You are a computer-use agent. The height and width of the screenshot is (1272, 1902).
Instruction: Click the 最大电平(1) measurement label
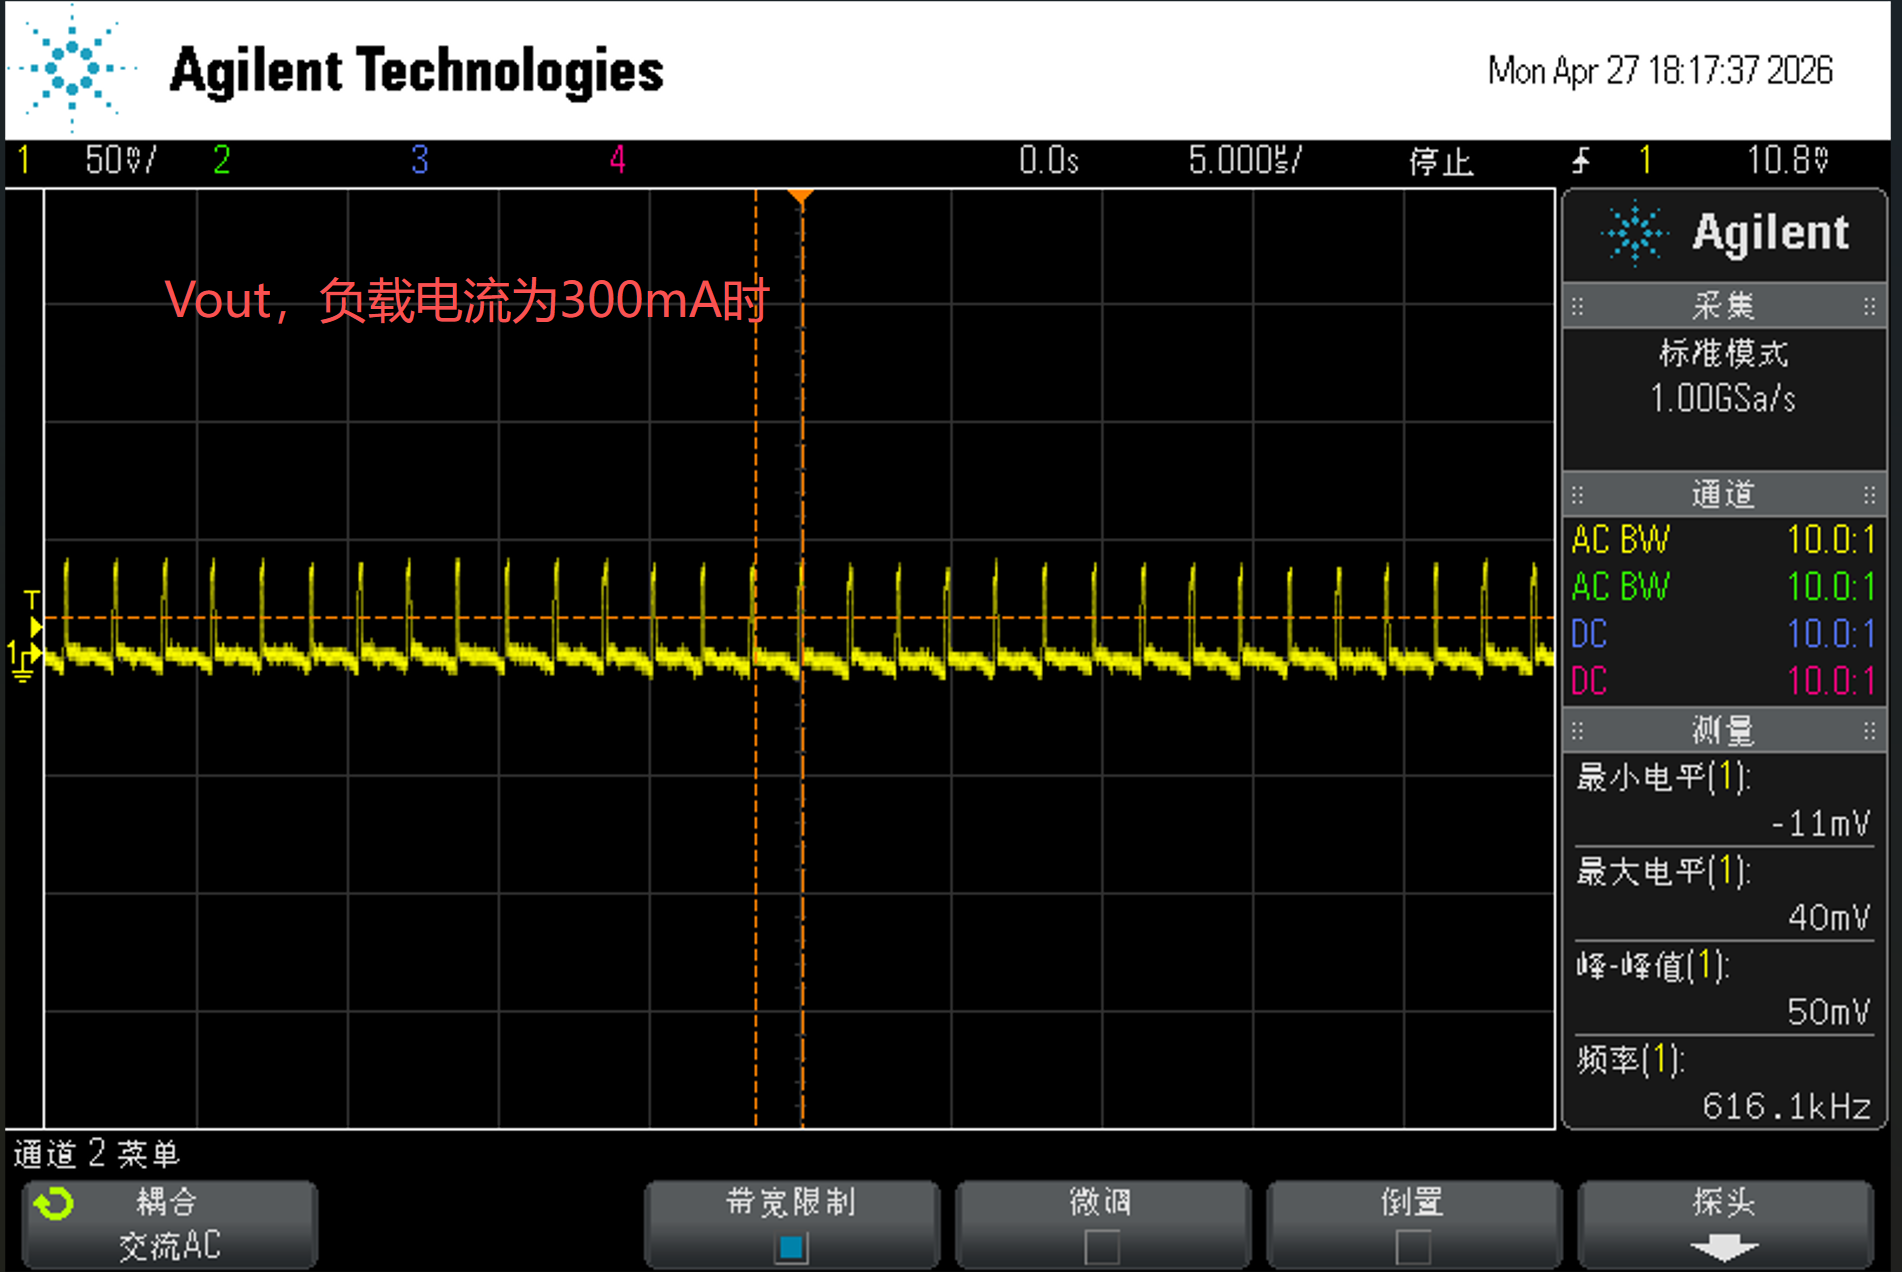tap(1664, 871)
